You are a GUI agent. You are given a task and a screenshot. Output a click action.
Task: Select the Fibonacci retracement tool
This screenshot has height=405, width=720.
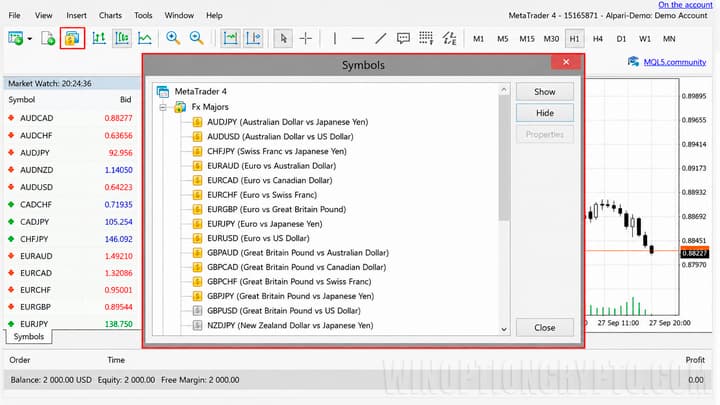449,39
